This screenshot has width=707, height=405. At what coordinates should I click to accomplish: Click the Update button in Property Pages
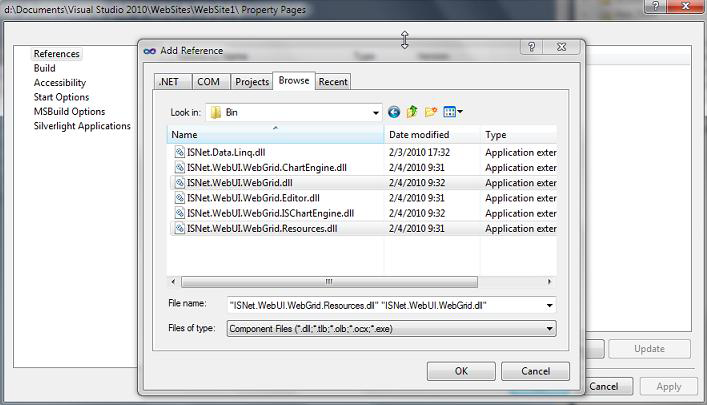(649, 349)
